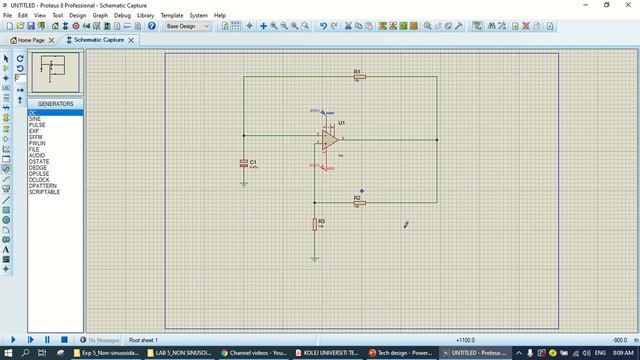Select the op-amp U1 on the schematic

[329, 140]
